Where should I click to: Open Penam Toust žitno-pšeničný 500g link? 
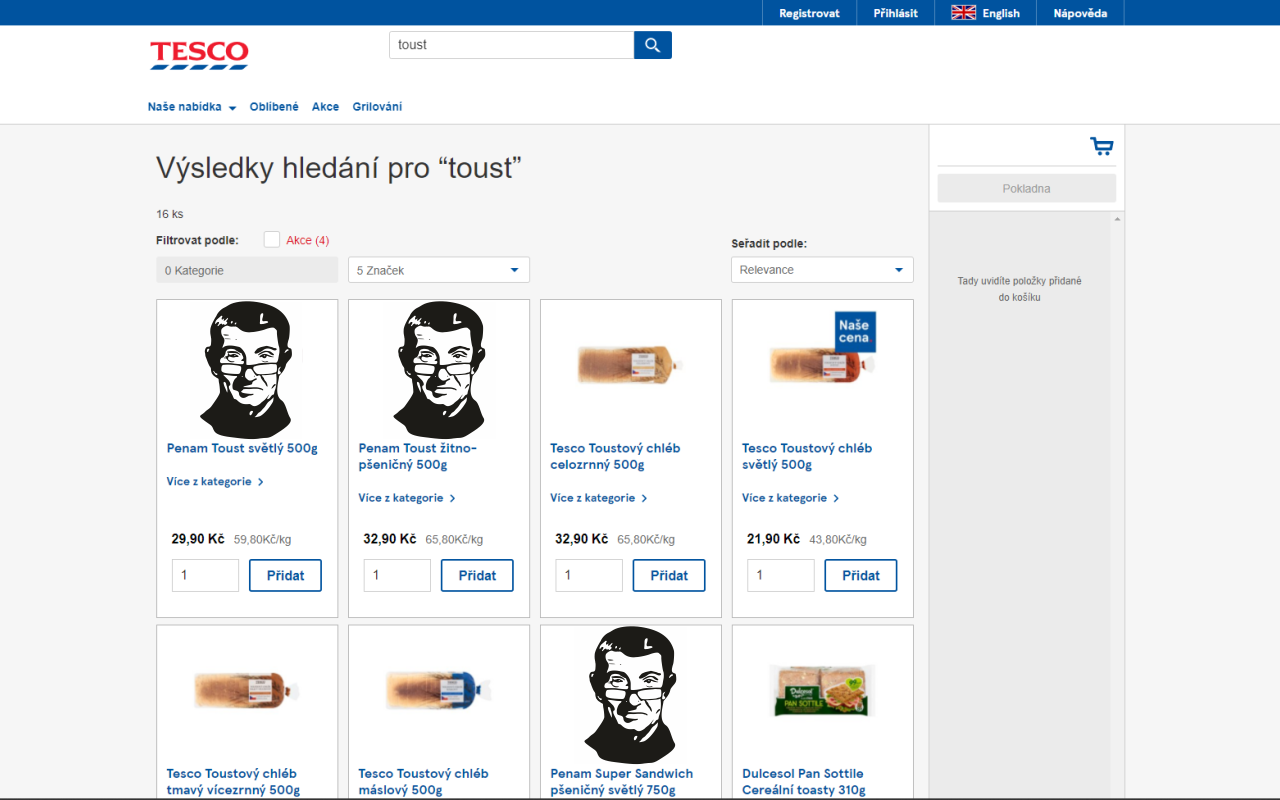(418, 456)
